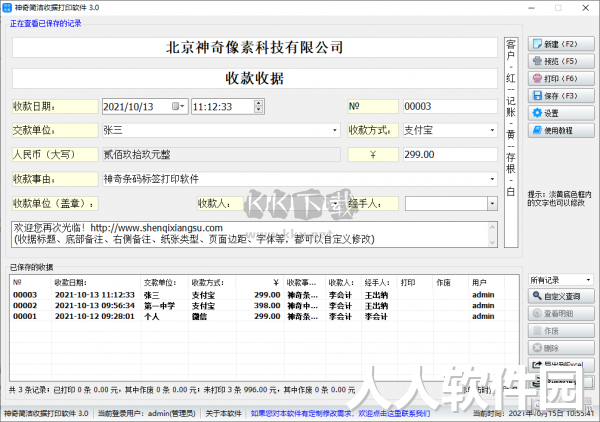Expand the 交款单位 dropdown showing 张三
600x422 pixels.
(334, 130)
